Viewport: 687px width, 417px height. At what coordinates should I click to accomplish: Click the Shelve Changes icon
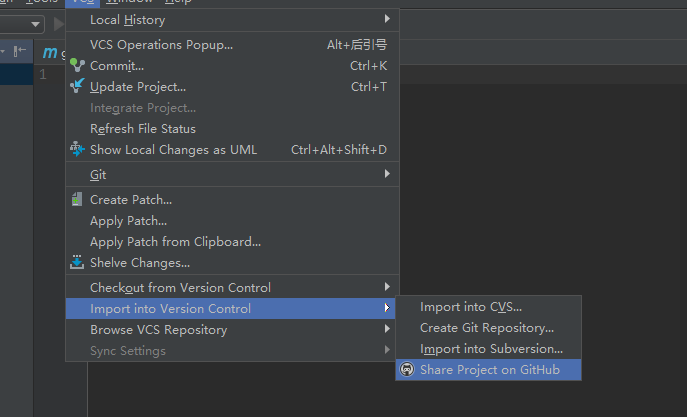coord(77,263)
